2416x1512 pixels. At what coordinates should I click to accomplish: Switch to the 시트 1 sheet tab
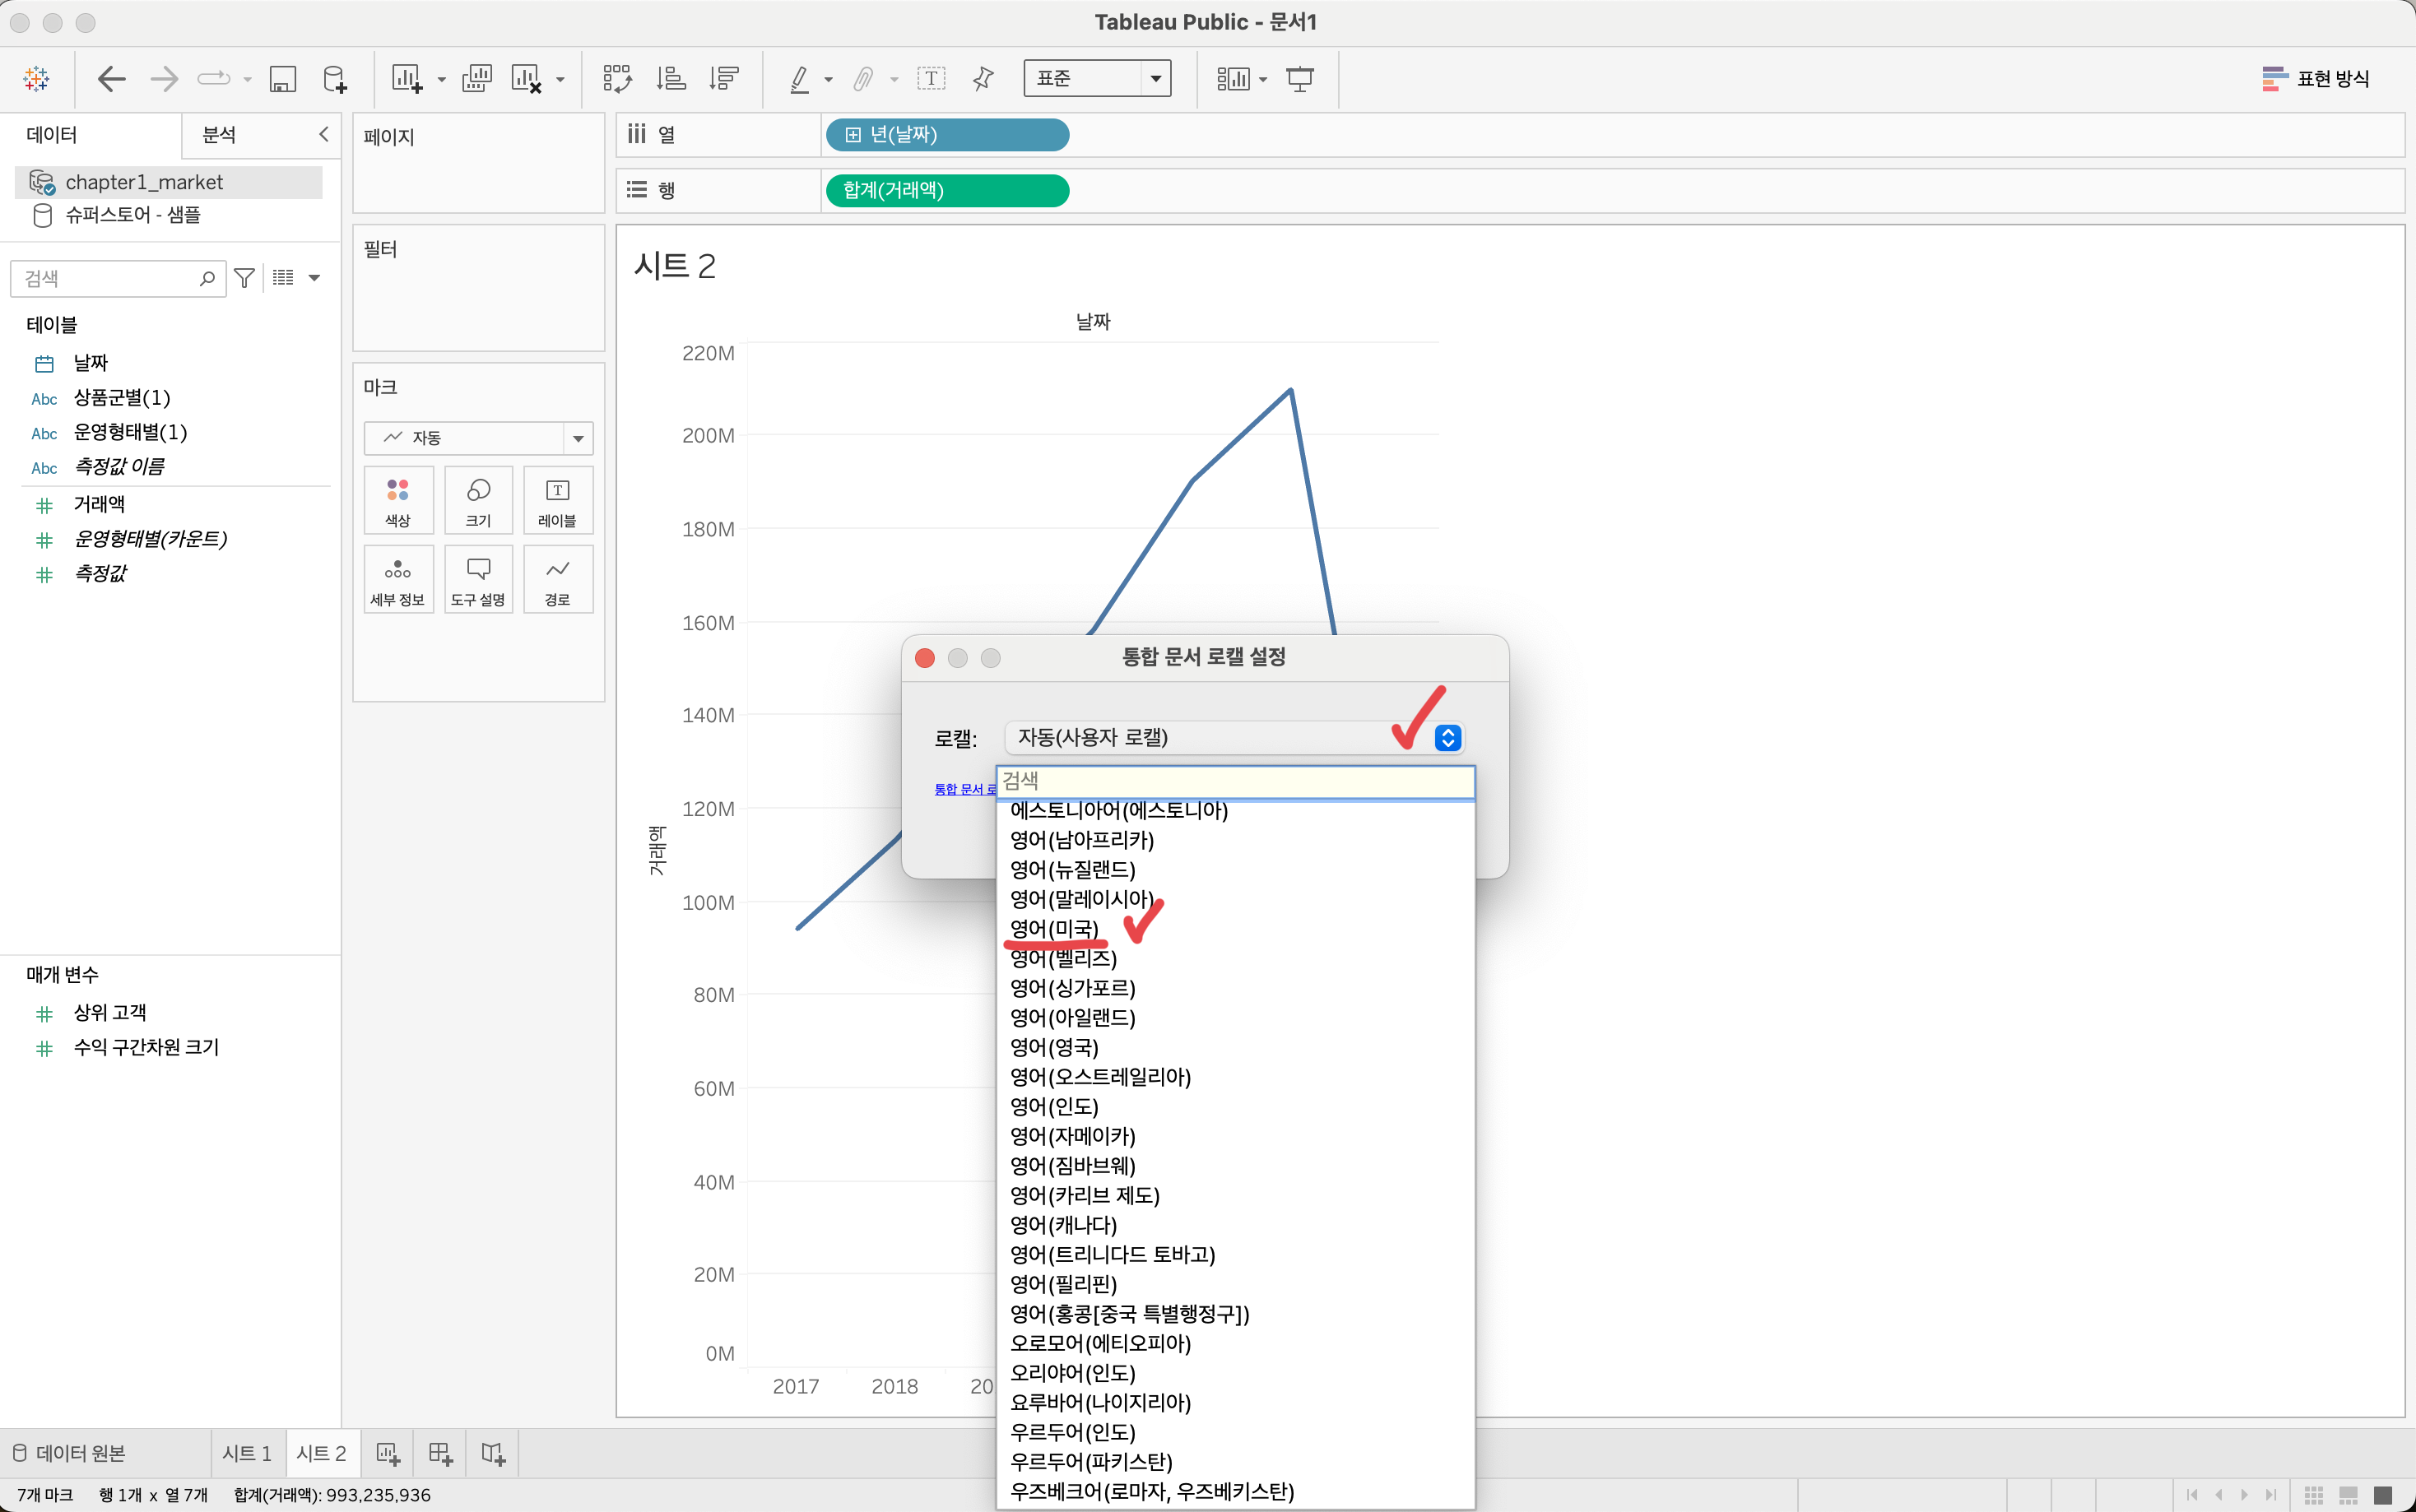coord(246,1453)
